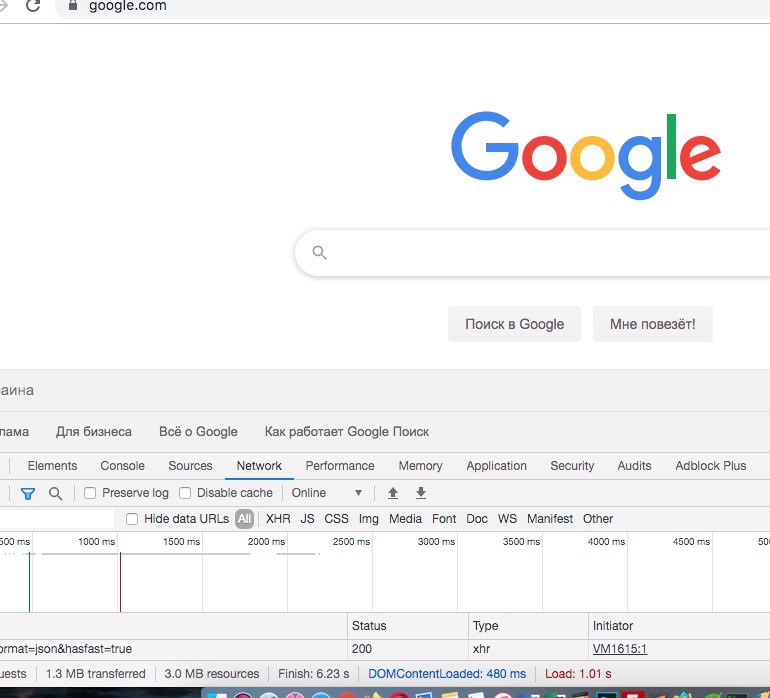Open the Memory tab
The width and height of the screenshot is (770, 698).
pyautogui.click(x=420, y=466)
